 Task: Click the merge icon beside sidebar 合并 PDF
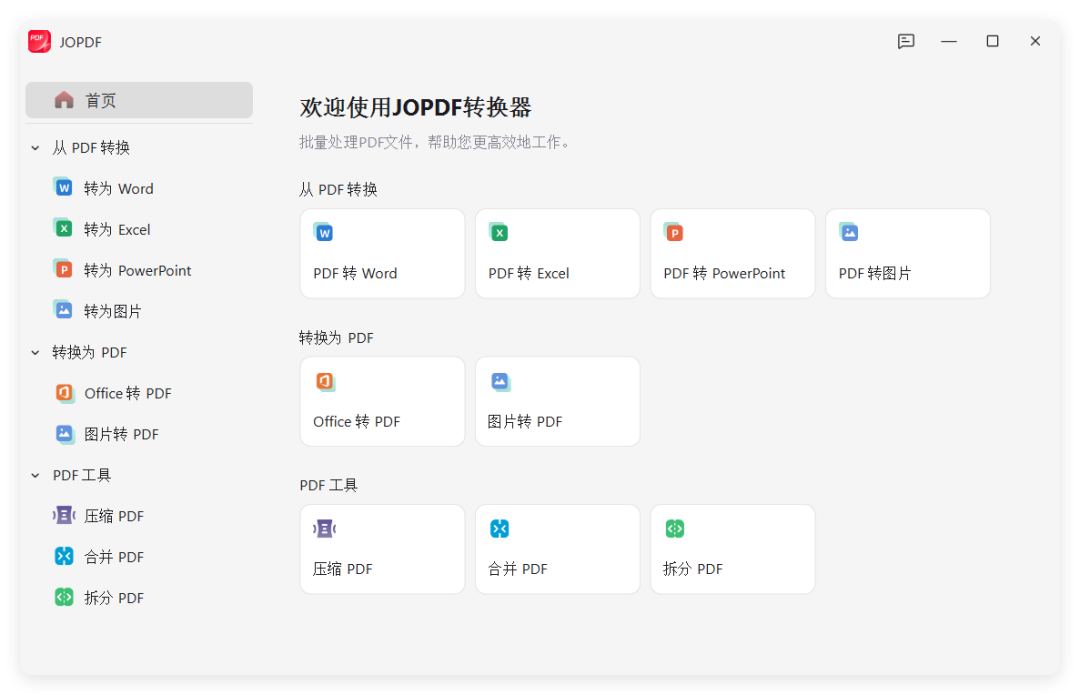pyautogui.click(x=64, y=556)
